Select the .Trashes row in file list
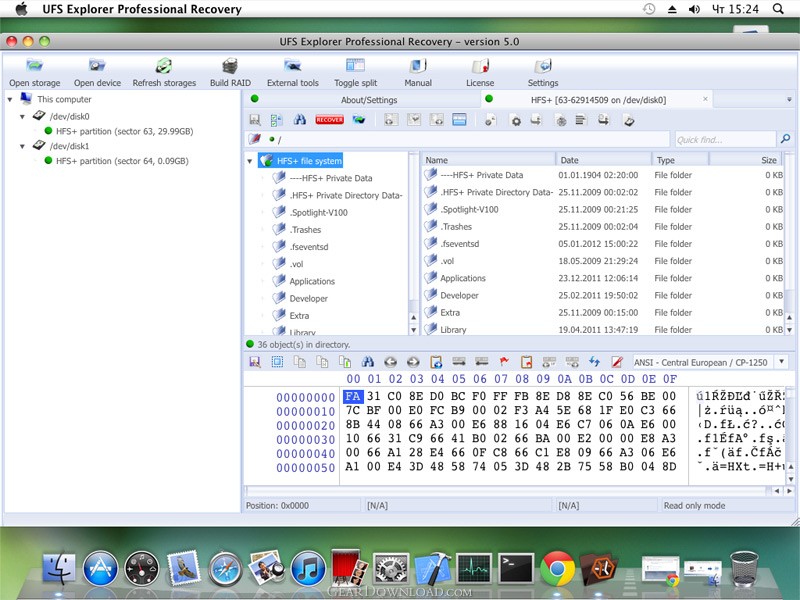 pyautogui.click(x=603, y=227)
